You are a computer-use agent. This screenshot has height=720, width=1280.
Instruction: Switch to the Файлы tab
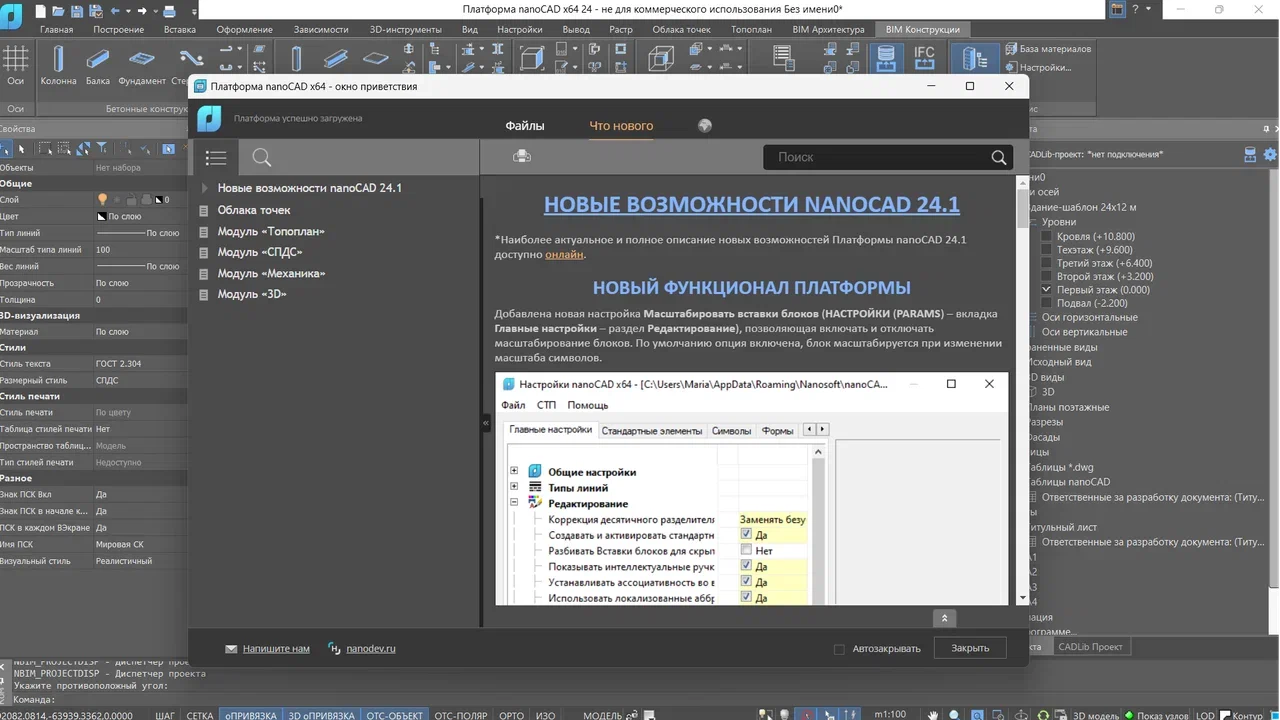coord(525,125)
